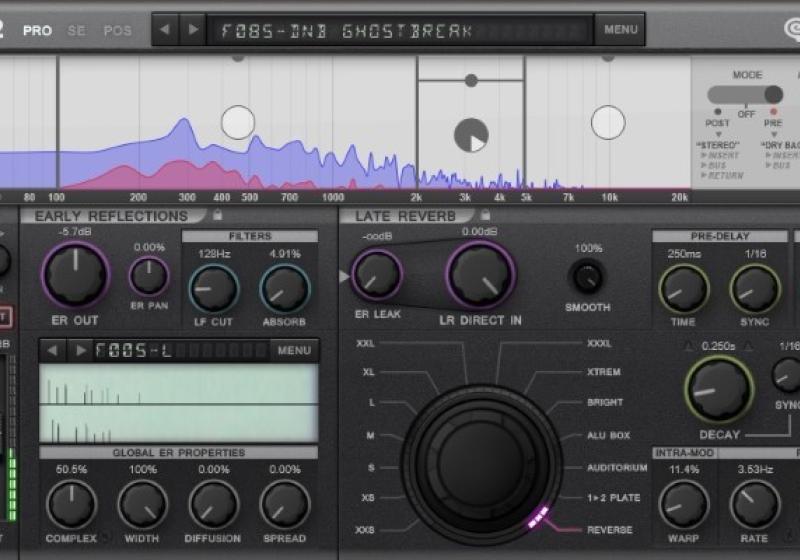Click the white EQ node near 10k
This screenshot has height=560, width=800.
tap(608, 122)
